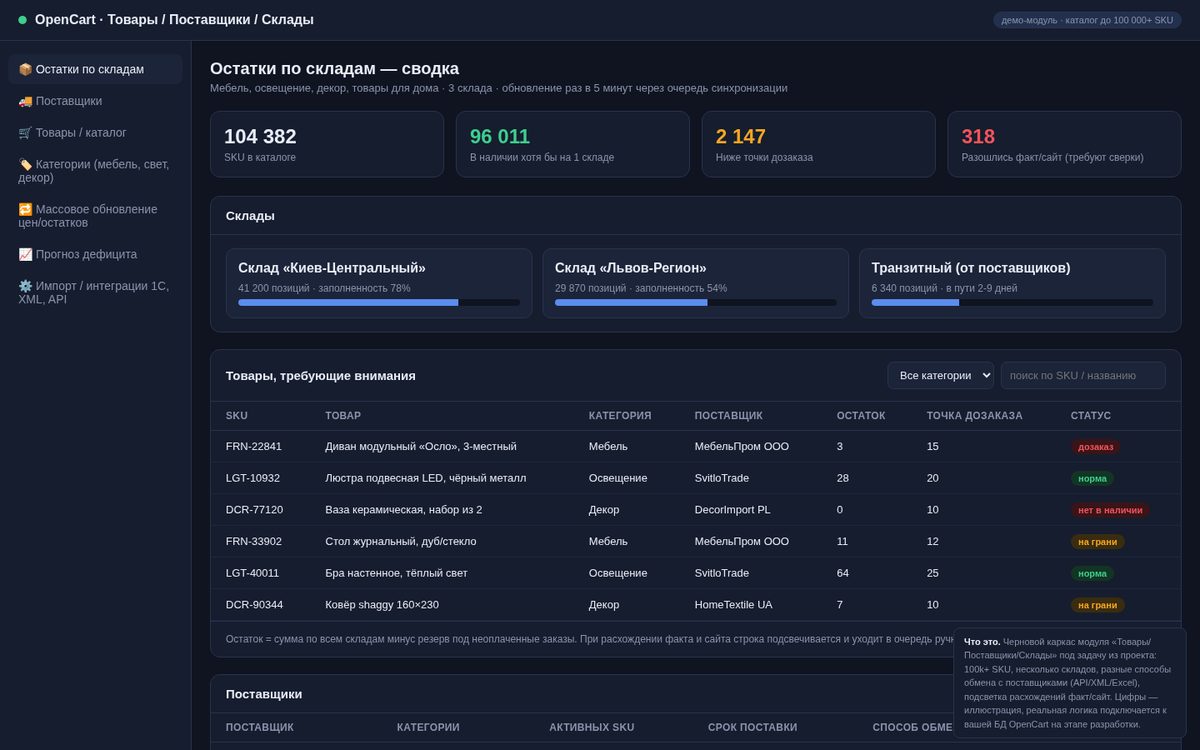This screenshot has height=750, width=1200.
Task: Click the Точка дозаказа column header
Action: coord(975,416)
